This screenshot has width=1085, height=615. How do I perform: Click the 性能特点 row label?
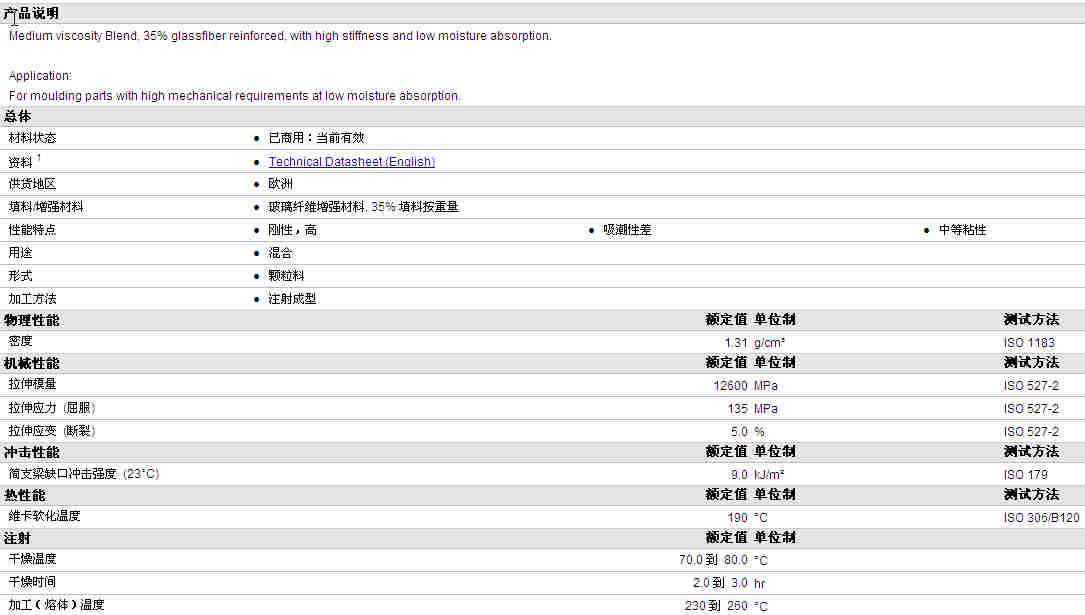[32, 230]
